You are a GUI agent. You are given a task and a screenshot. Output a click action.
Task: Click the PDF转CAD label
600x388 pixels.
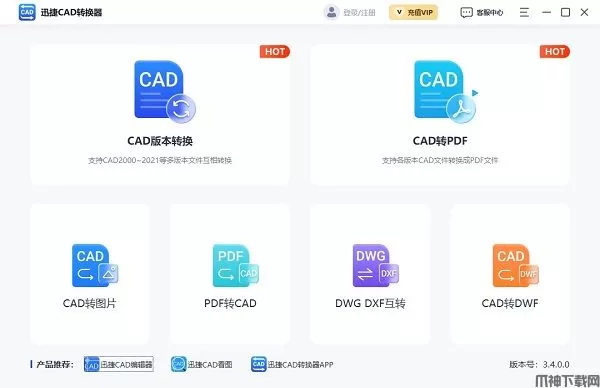pyautogui.click(x=230, y=303)
